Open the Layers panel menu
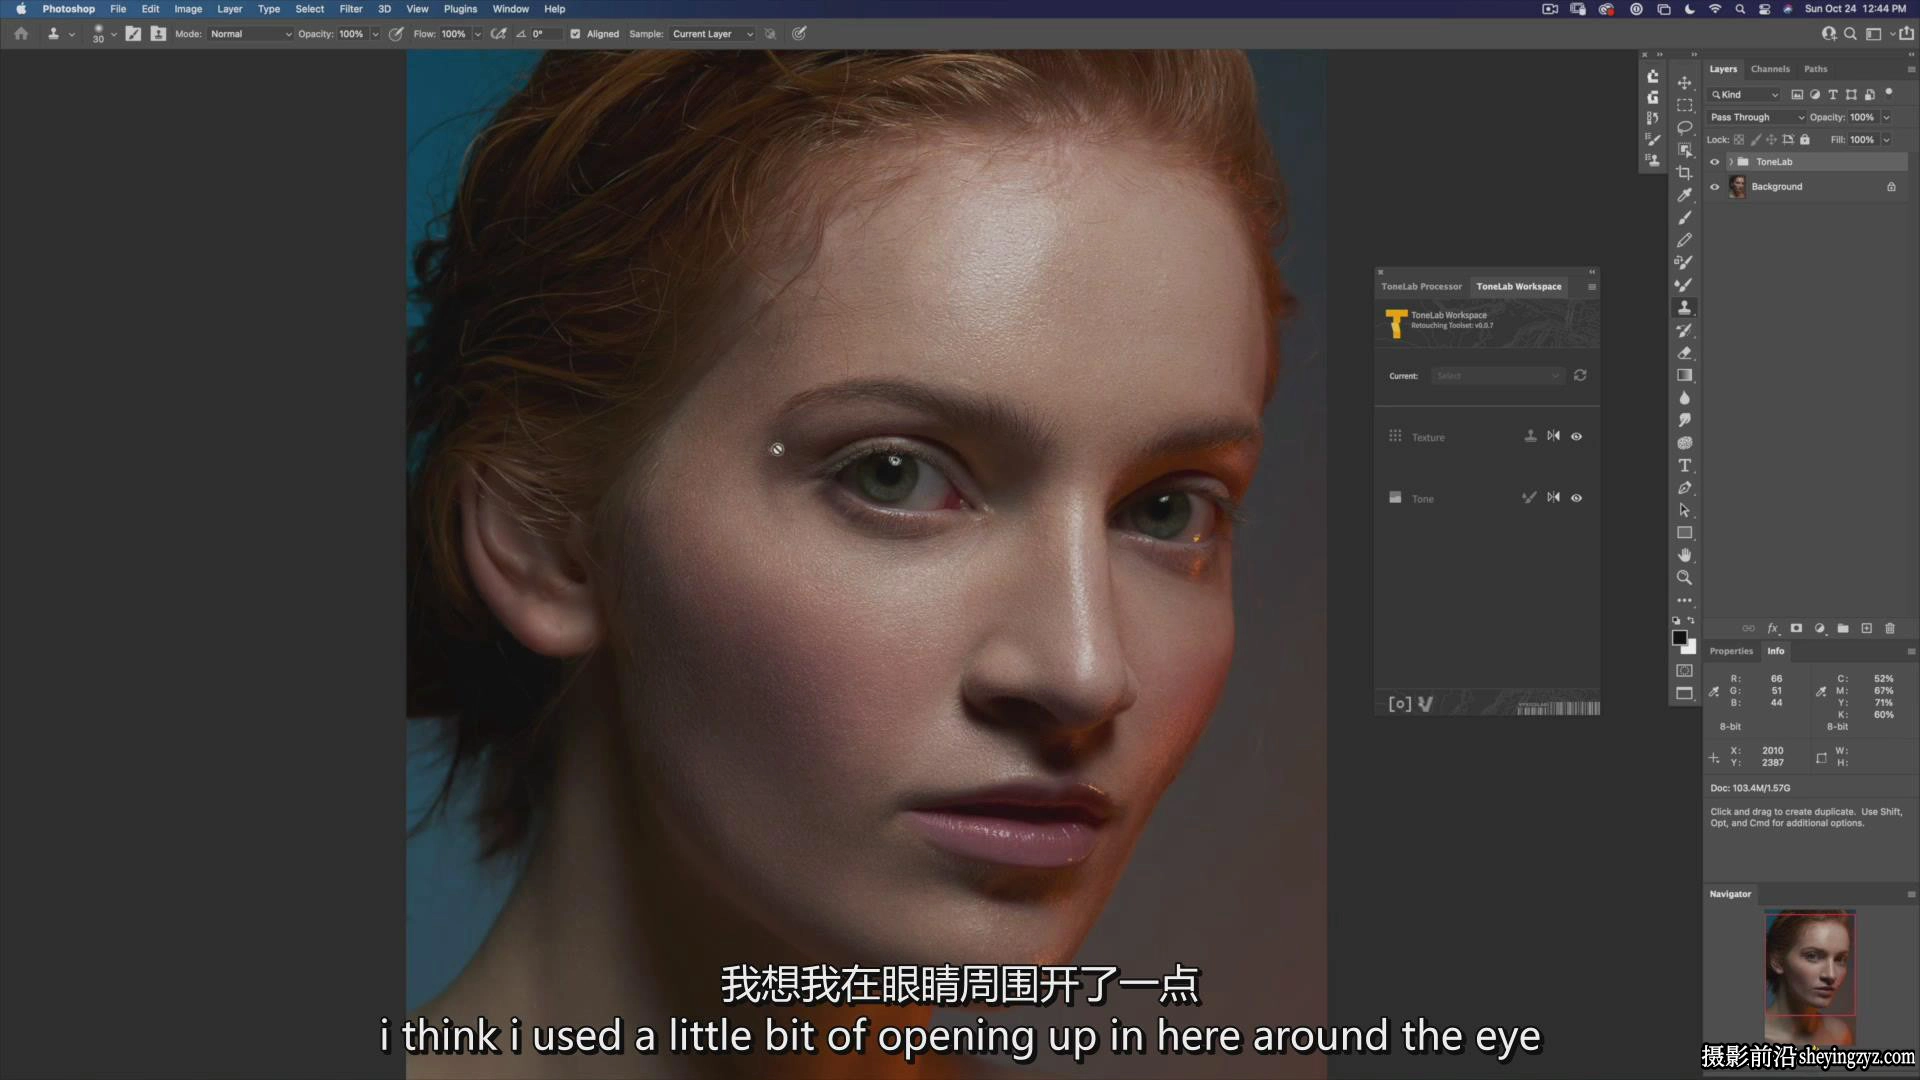Viewport: 1920px width, 1080px height. point(1911,69)
